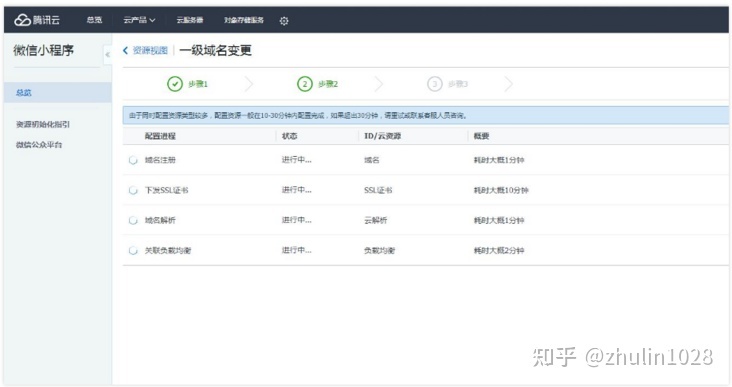The image size is (732, 387).
Task: Click the 一级域名变更 page heading
Action: click(216, 50)
